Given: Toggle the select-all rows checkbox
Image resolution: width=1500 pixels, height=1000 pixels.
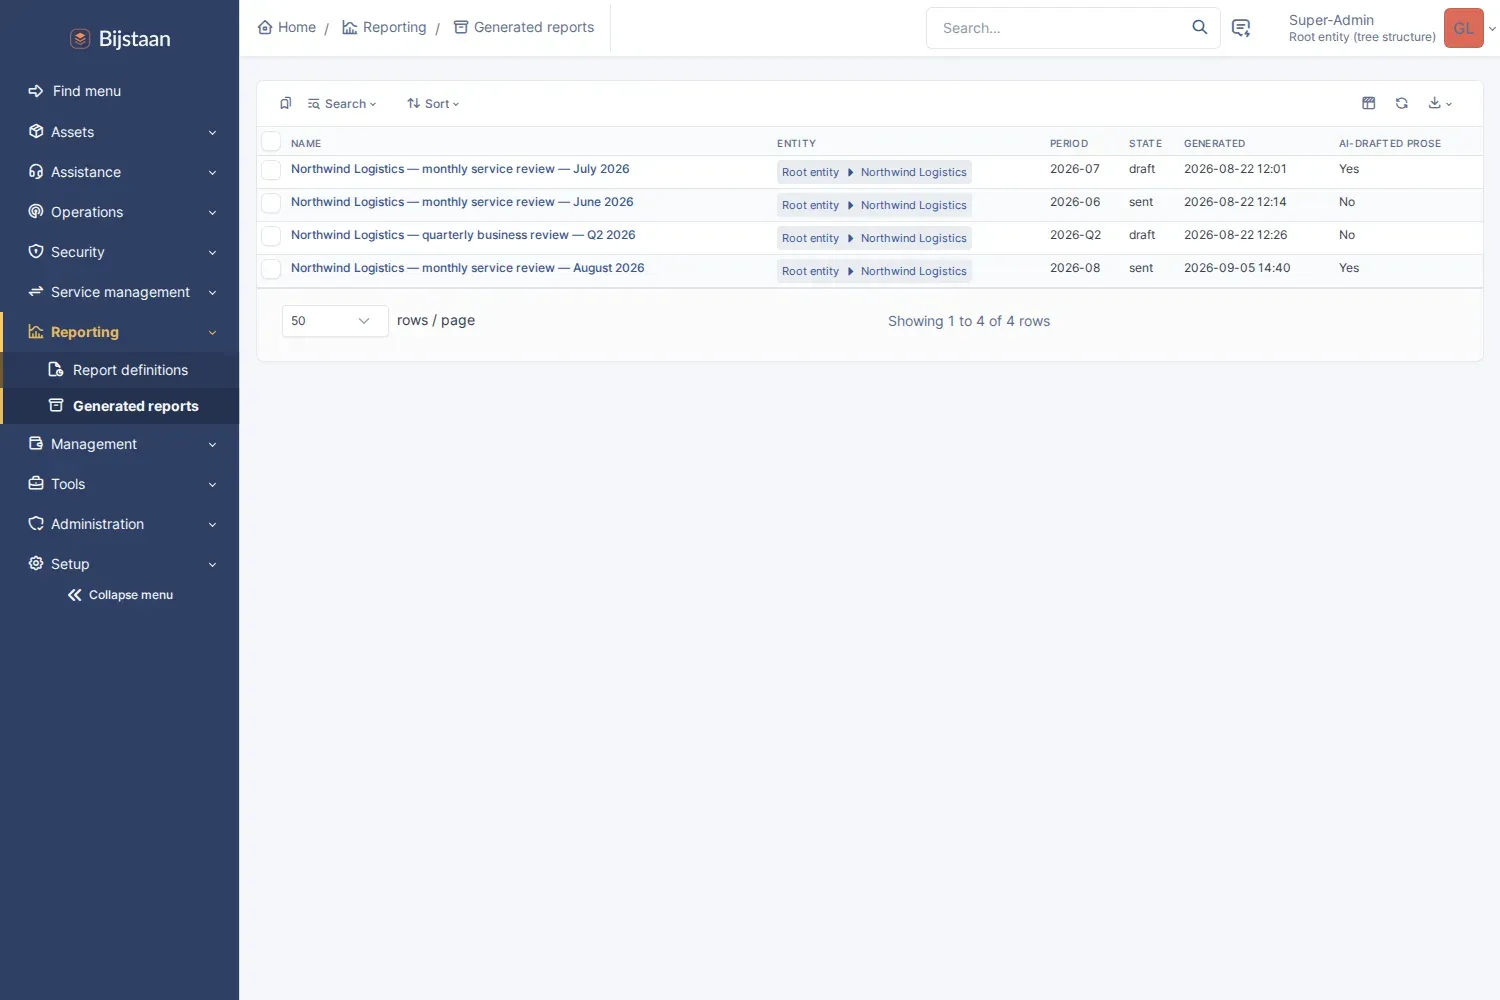Looking at the screenshot, I should click(x=271, y=142).
